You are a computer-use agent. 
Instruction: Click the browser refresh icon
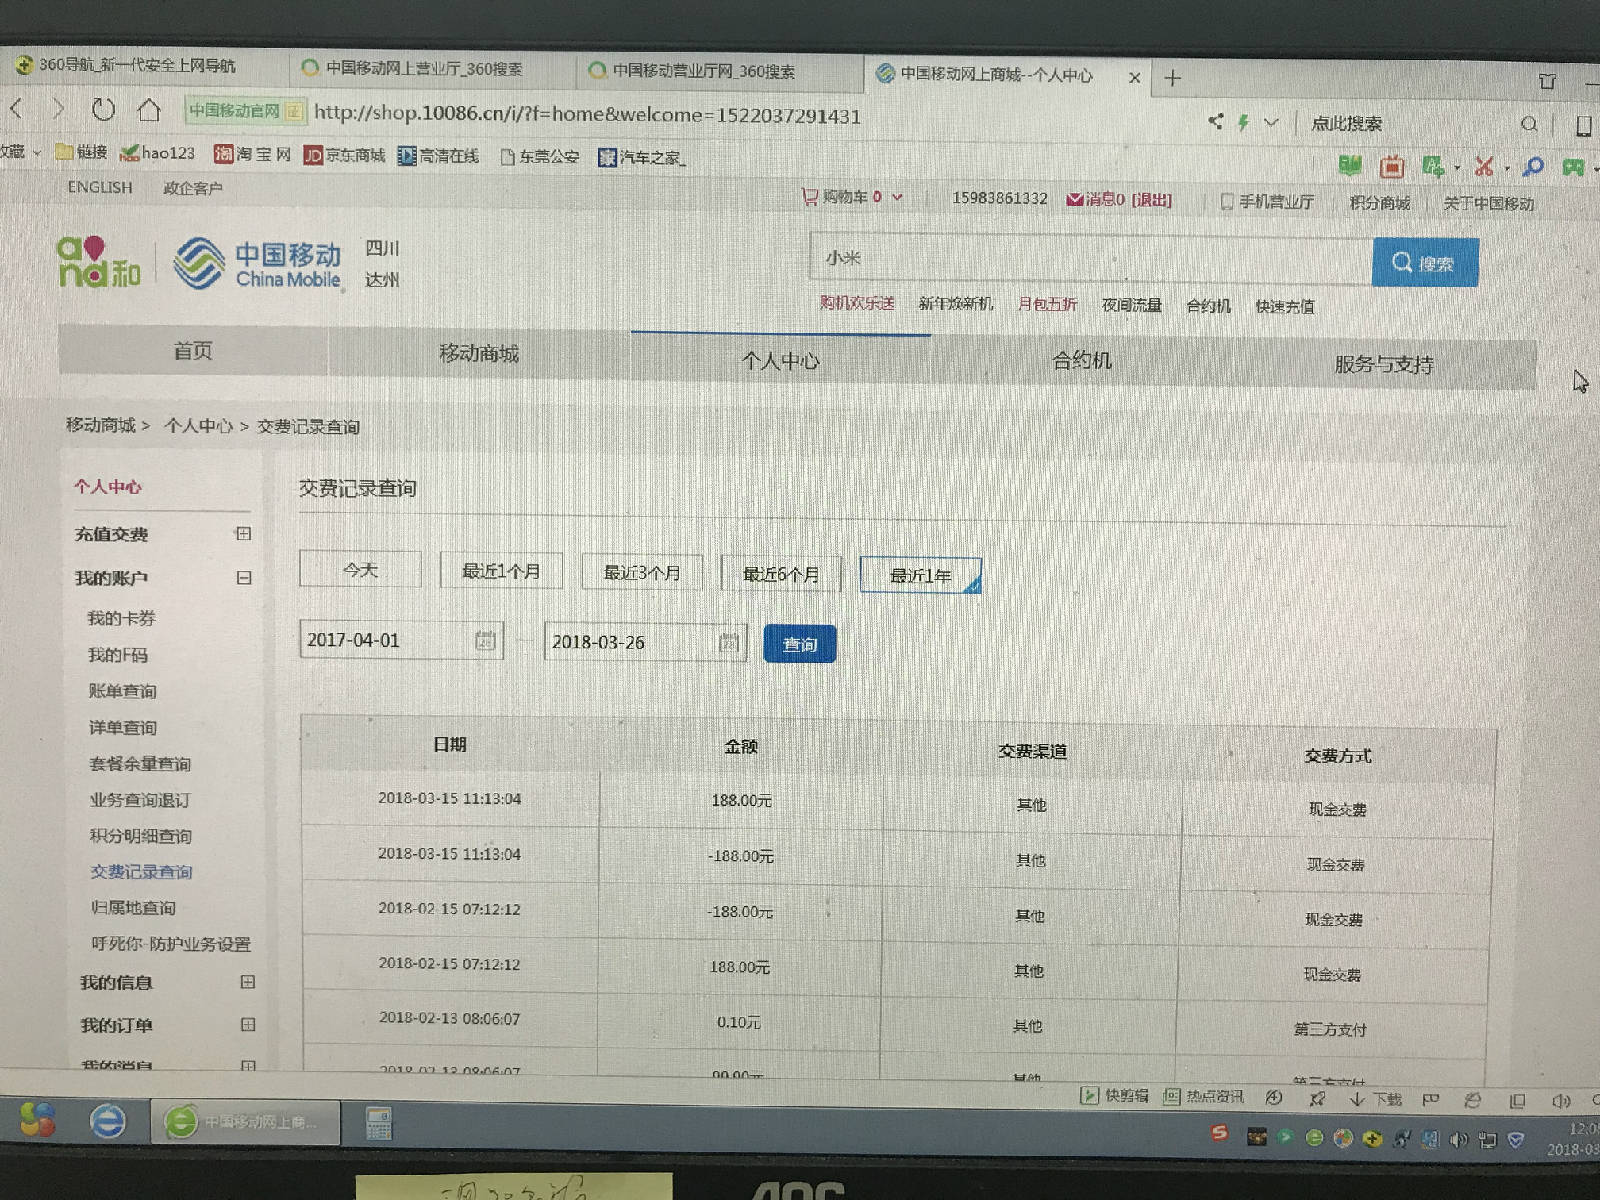click(x=103, y=109)
